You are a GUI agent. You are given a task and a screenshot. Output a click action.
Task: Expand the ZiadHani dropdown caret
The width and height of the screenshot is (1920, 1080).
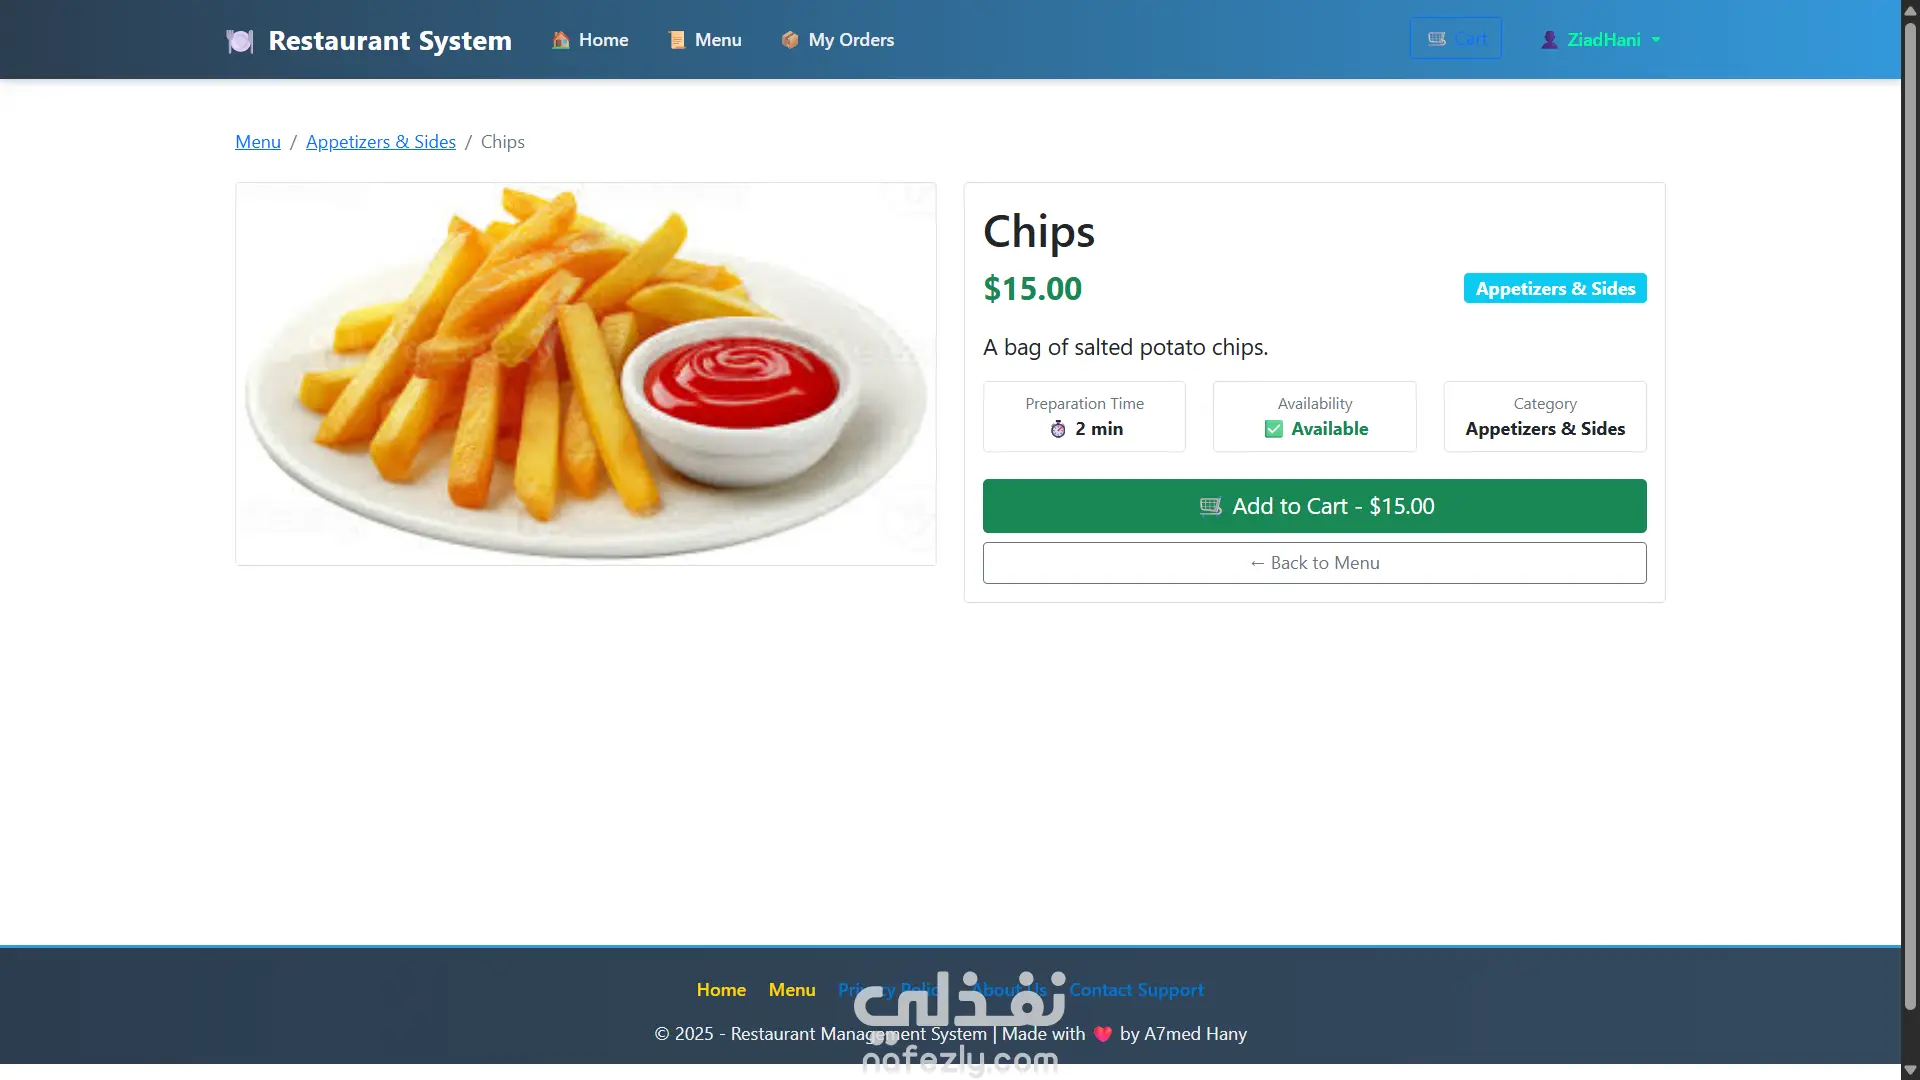point(1656,40)
